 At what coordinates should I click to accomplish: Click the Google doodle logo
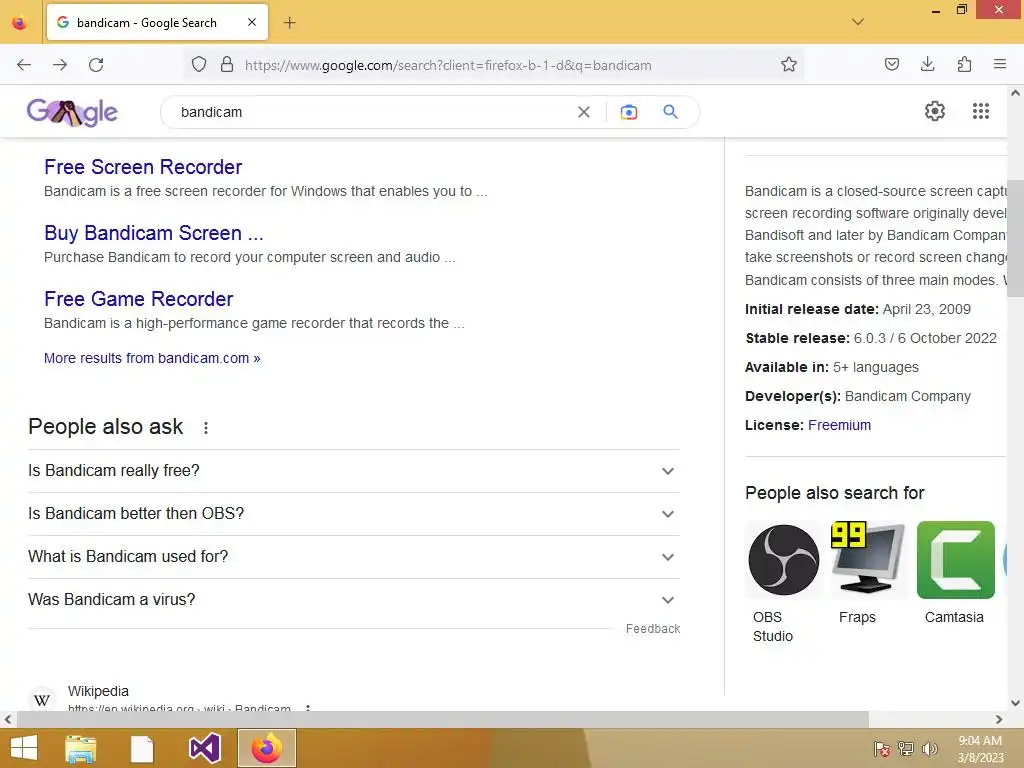click(x=72, y=112)
